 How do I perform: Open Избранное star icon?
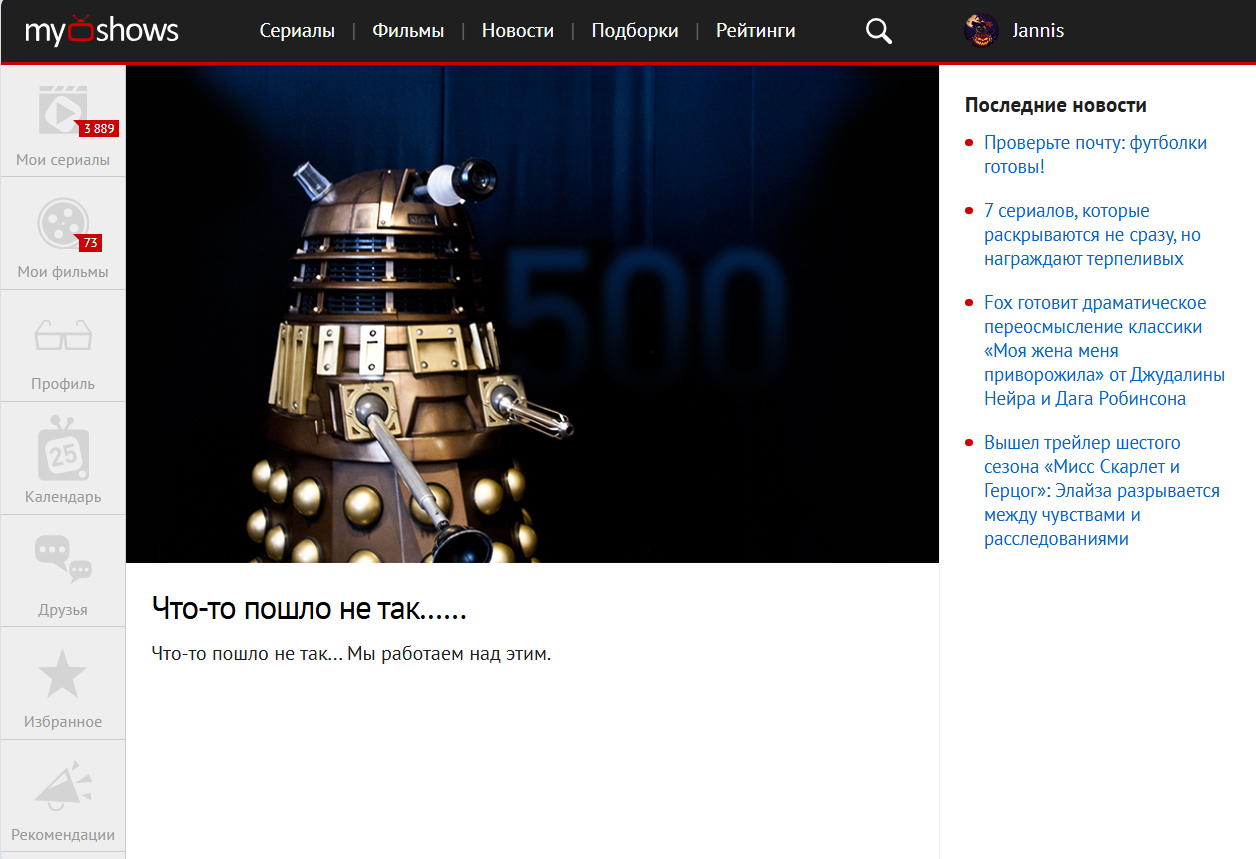pyautogui.click(x=63, y=674)
